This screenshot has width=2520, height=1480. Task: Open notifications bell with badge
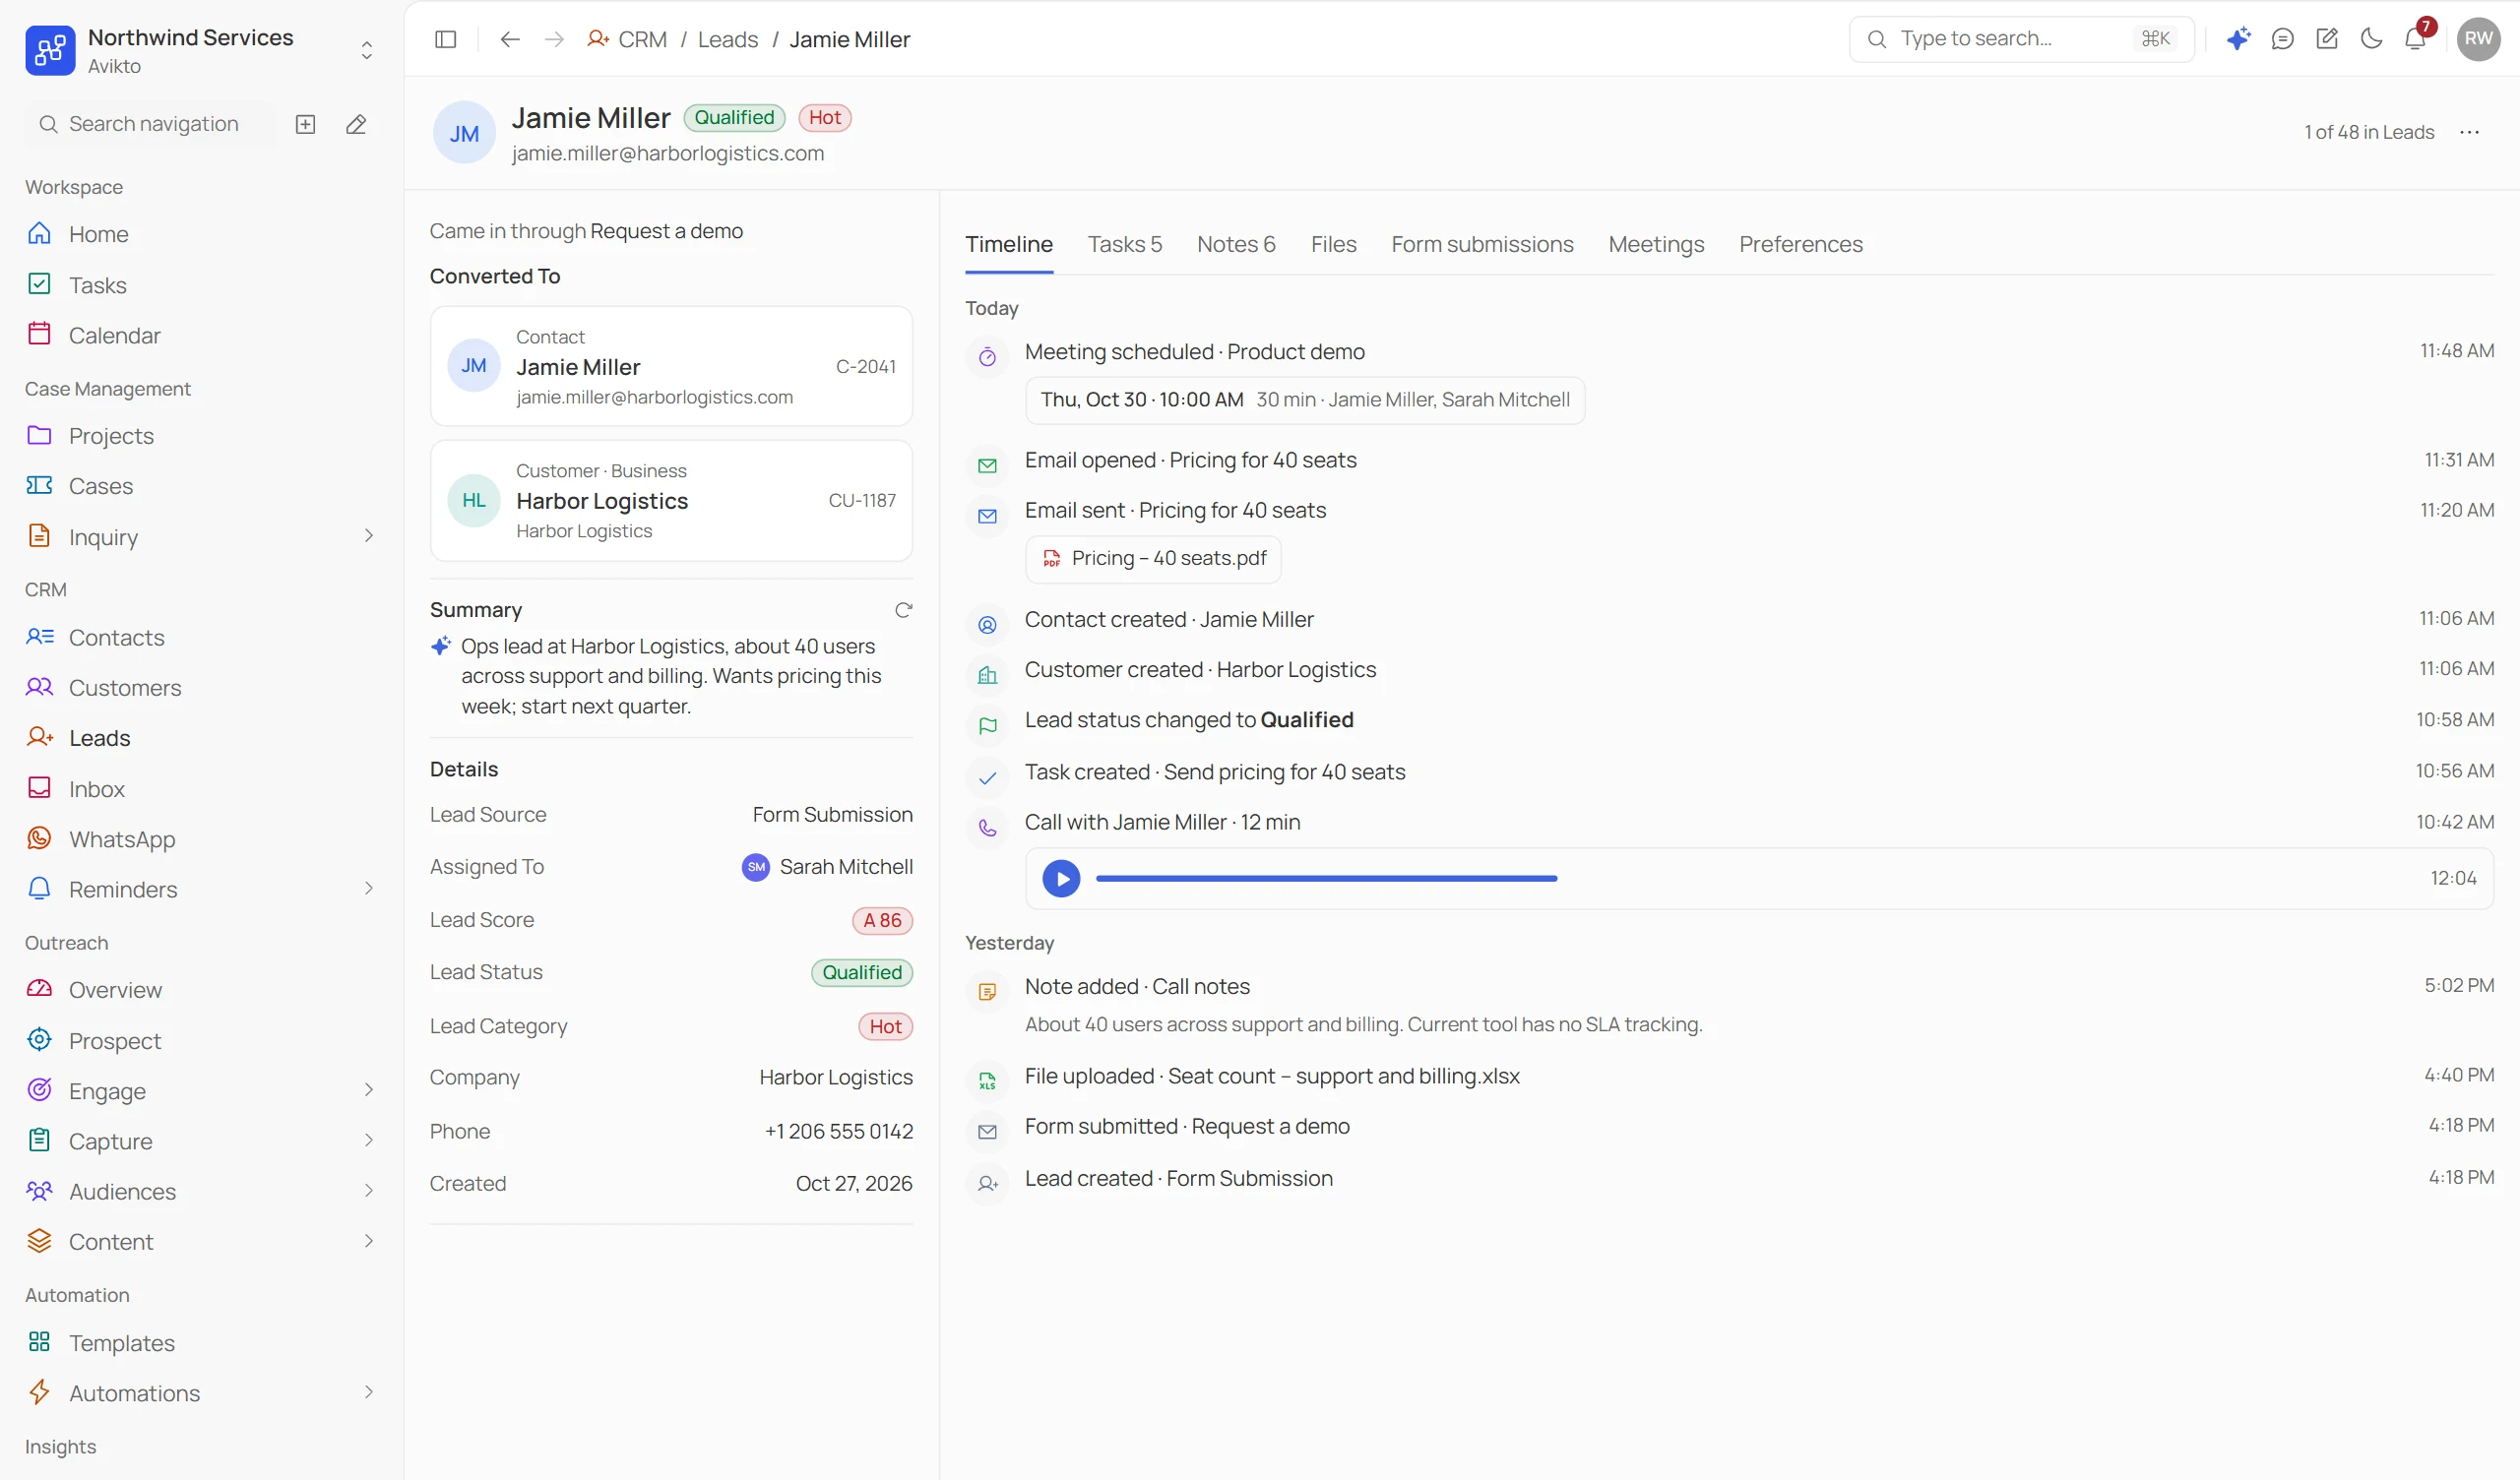(x=2415, y=39)
